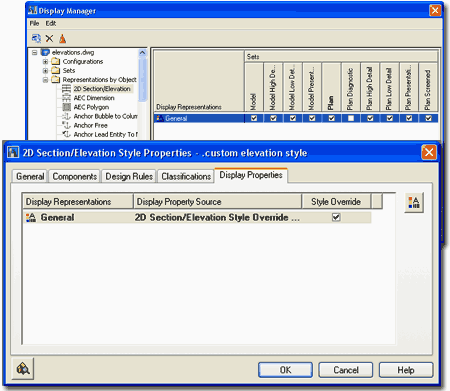Screen dimensions: 450x391
Task: Click the AEC Polygon object icon
Action: click(67, 107)
